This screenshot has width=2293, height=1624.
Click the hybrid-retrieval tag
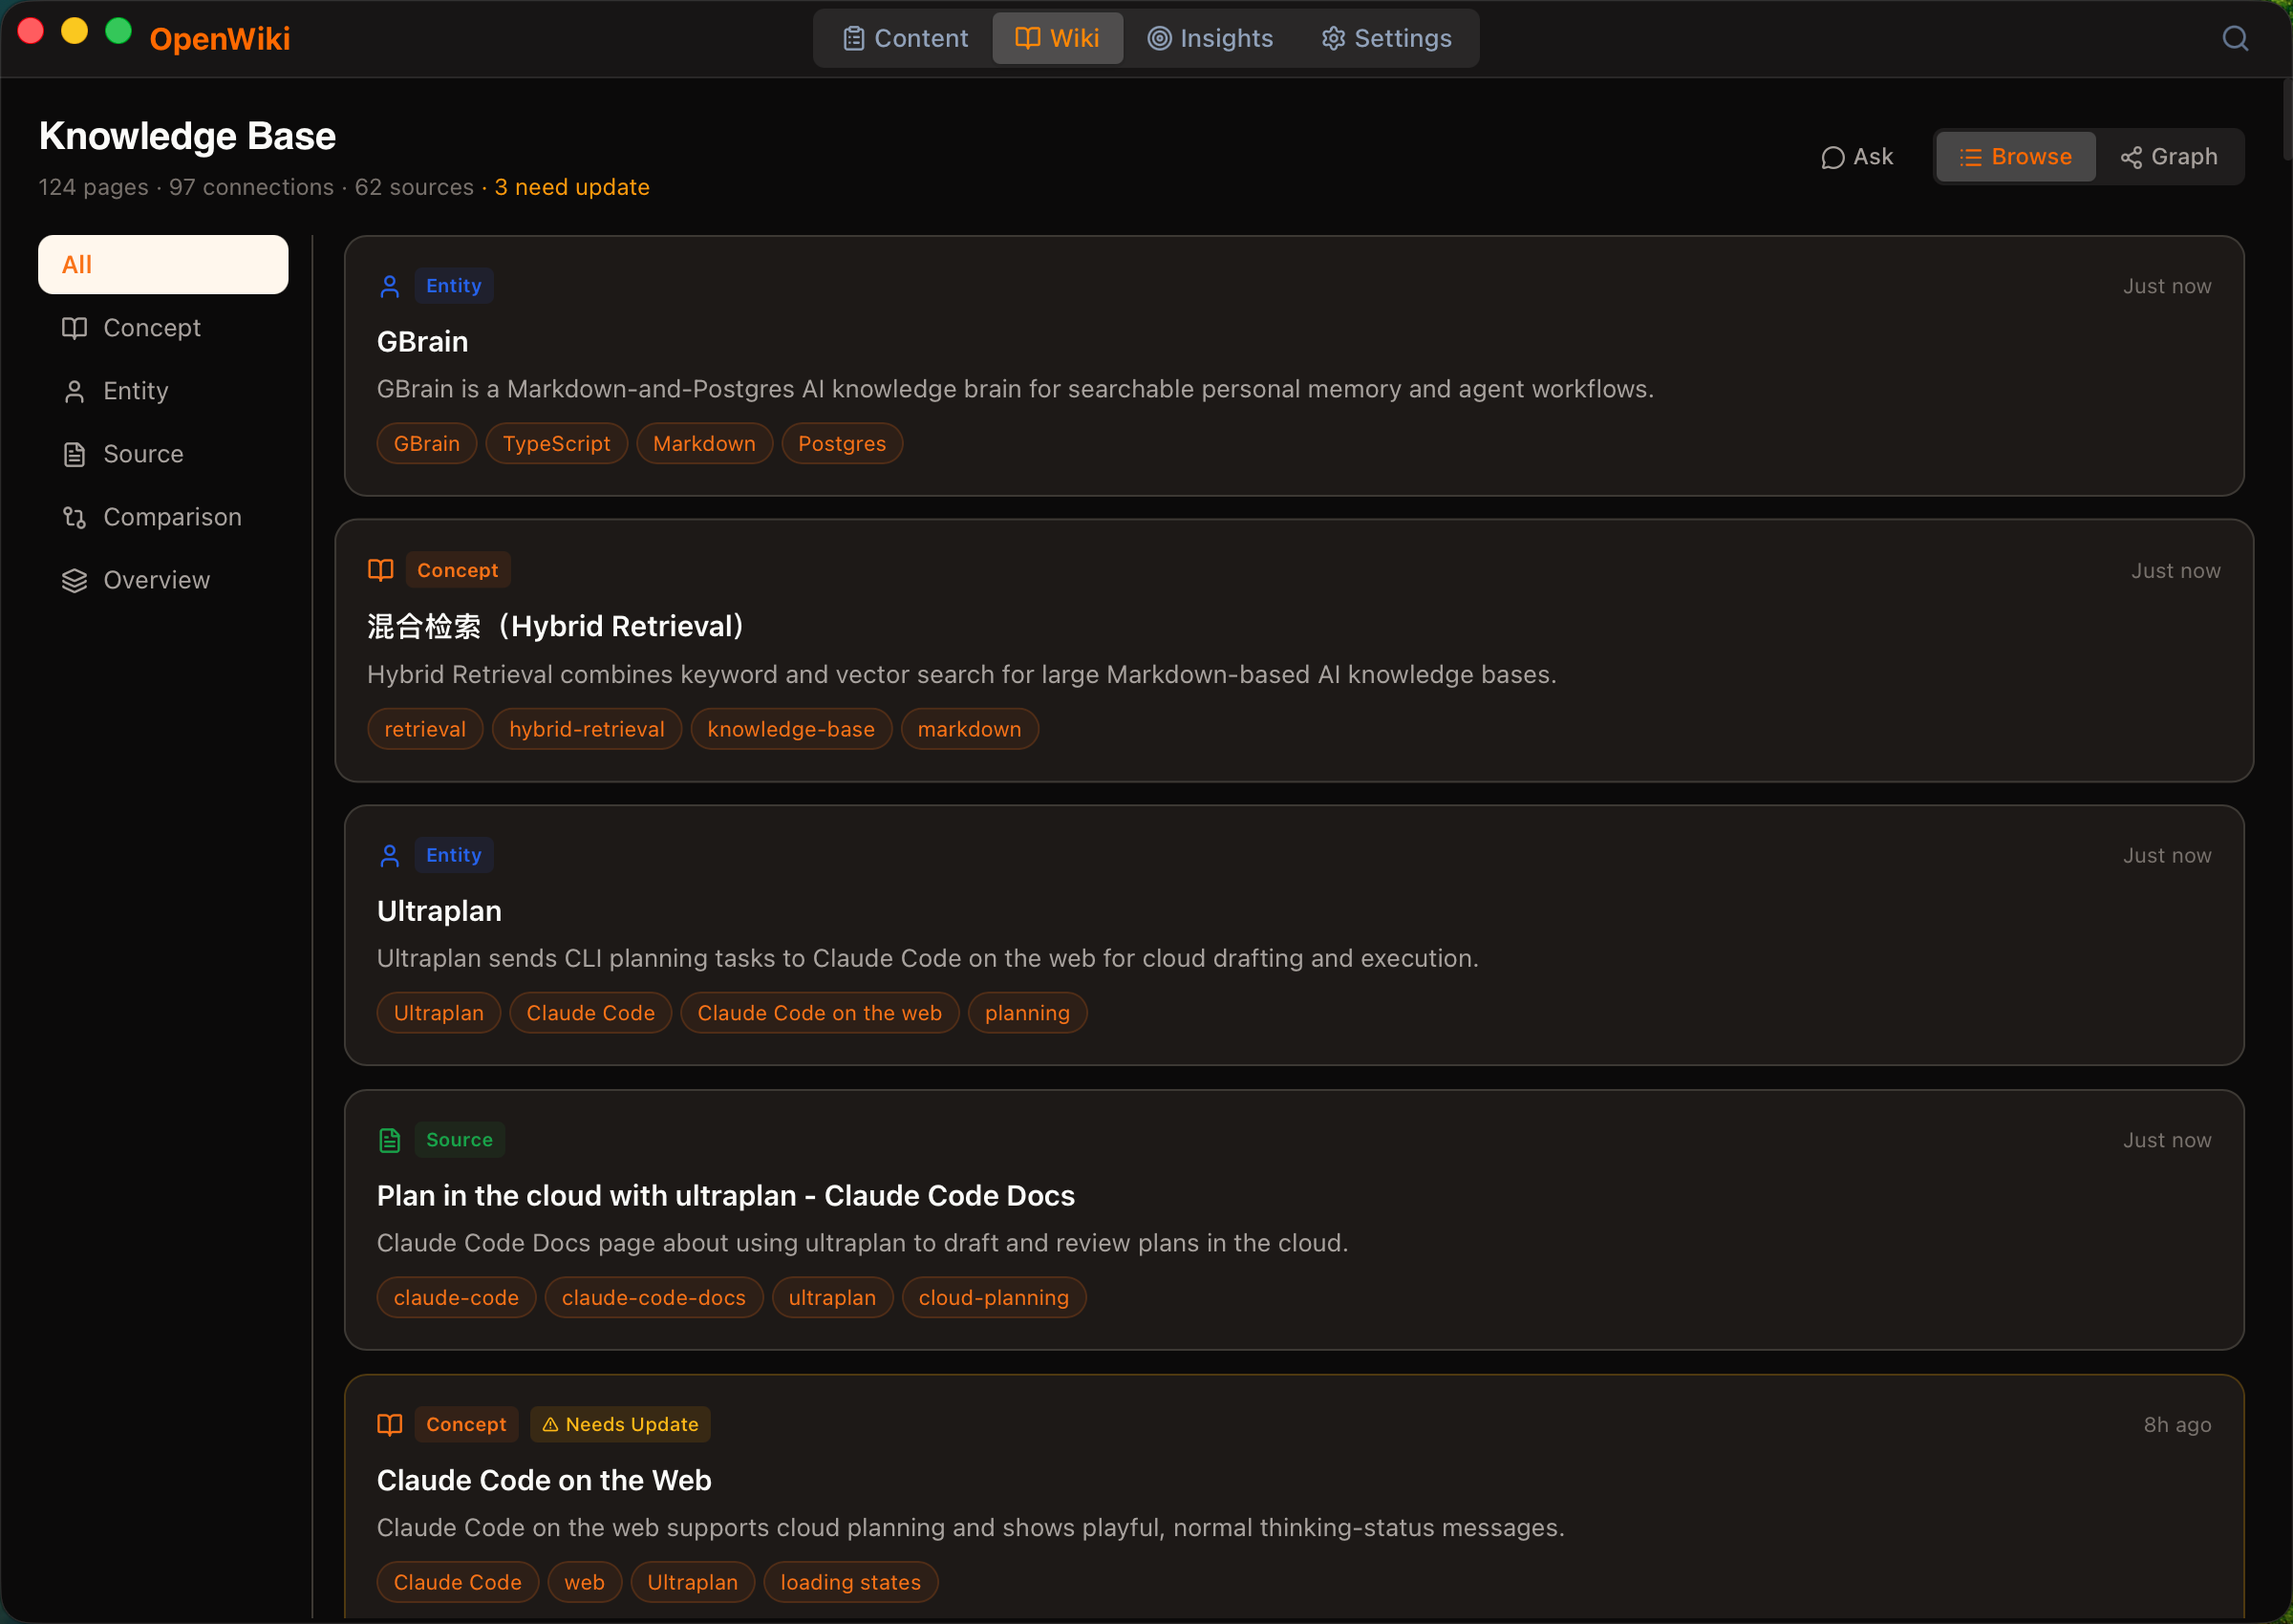[587, 730]
